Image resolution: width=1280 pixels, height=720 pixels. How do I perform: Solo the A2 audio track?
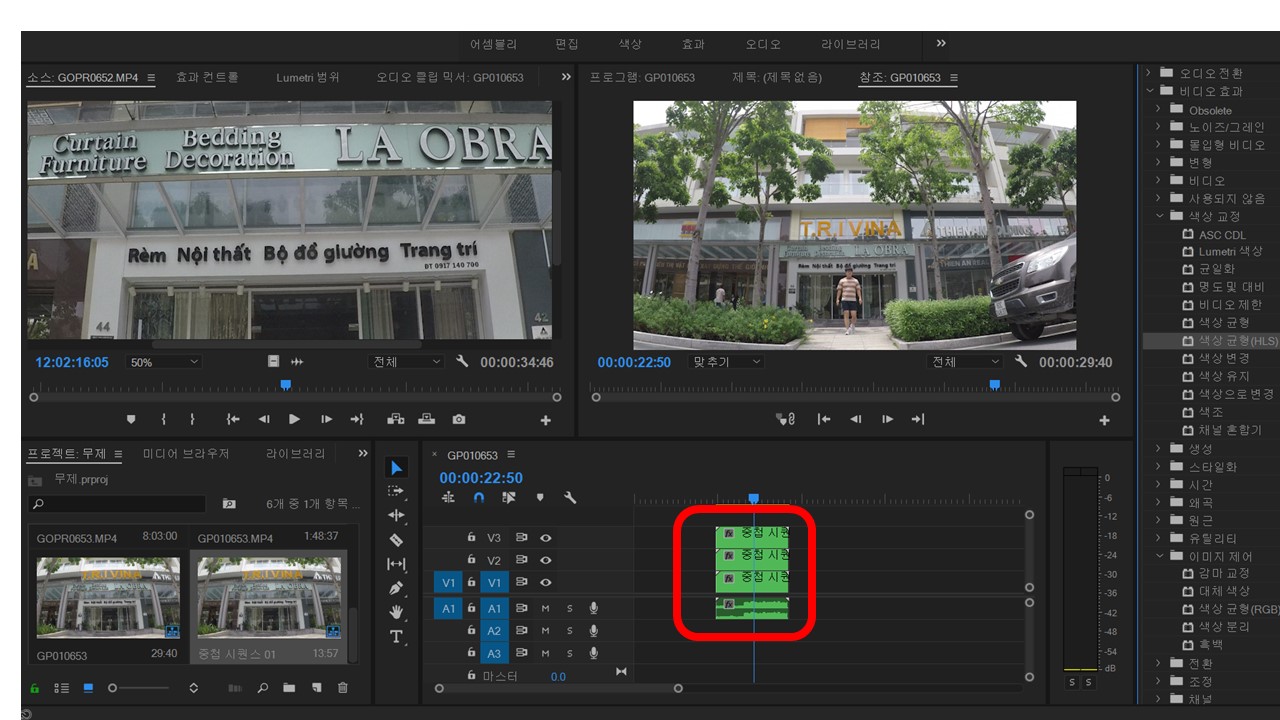(570, 631)
